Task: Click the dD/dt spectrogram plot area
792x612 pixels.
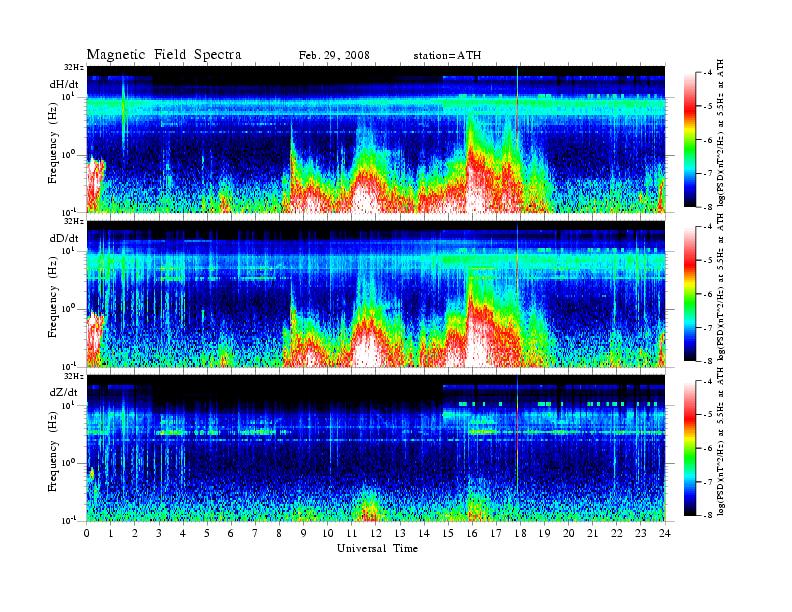Action: (x=376, y=294)
